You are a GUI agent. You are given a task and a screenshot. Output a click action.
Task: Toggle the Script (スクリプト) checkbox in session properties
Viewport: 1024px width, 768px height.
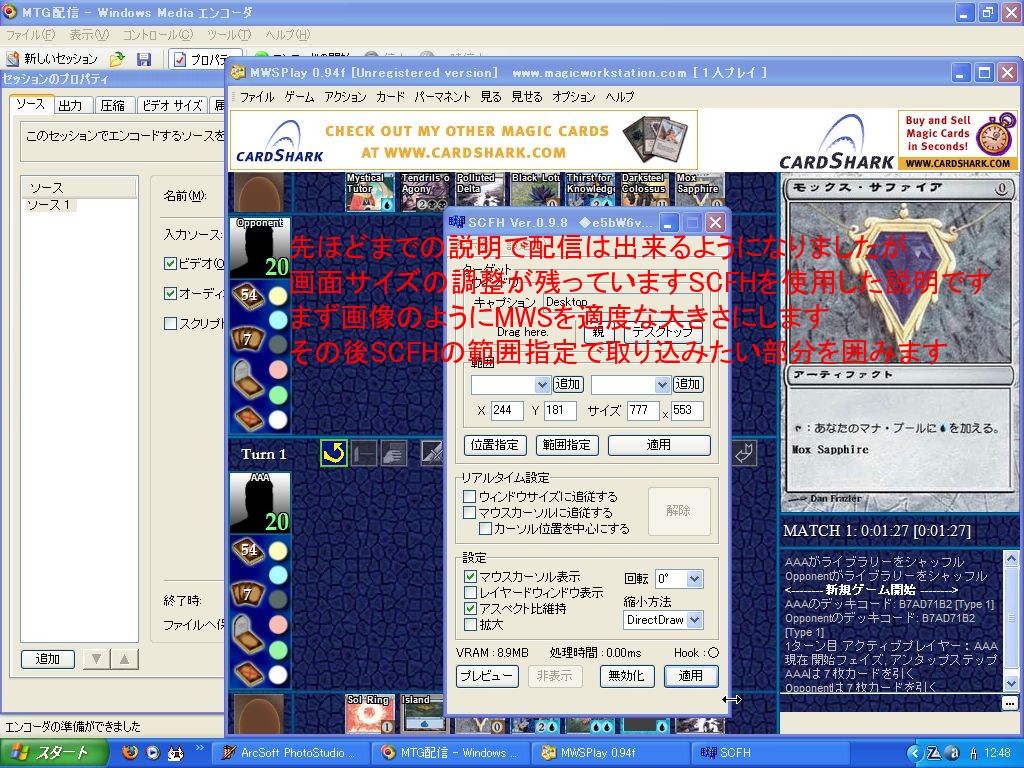pos(170,323)
